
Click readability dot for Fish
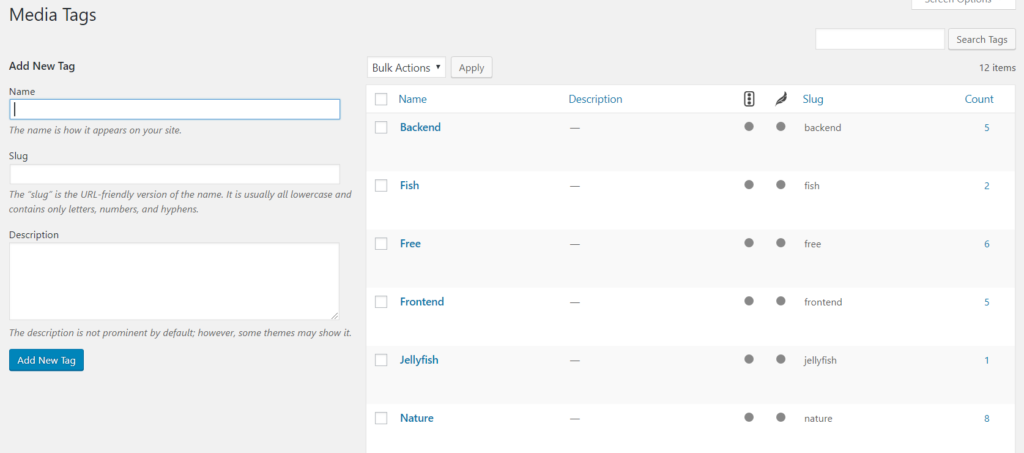coord(780,185)
